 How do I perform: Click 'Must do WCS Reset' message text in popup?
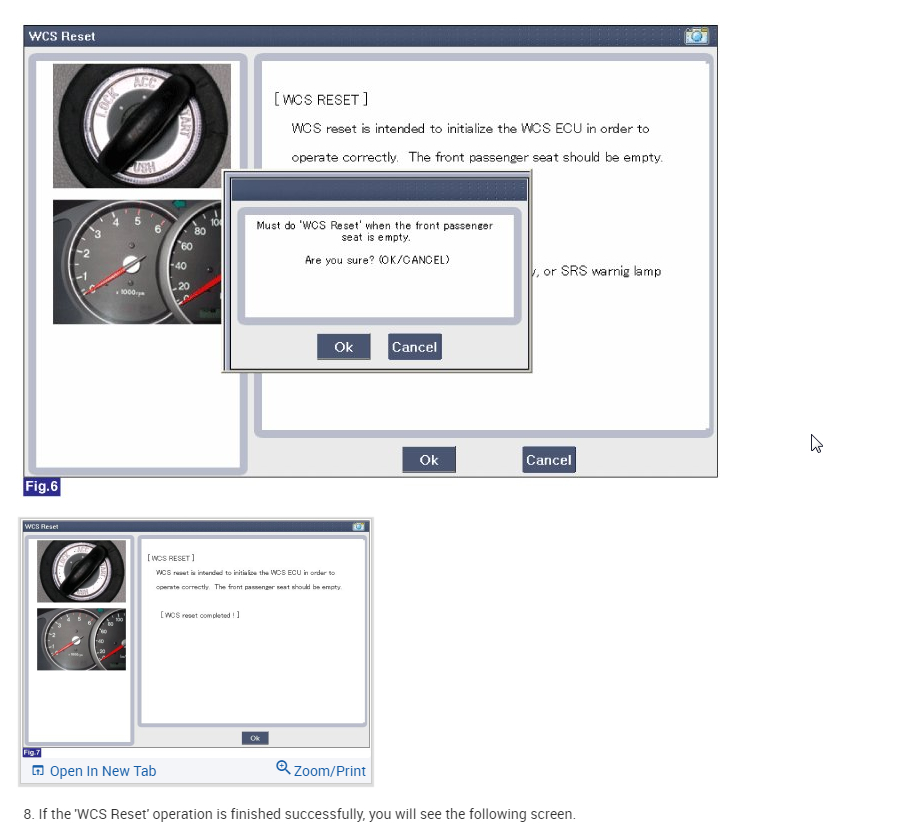pyautogui.click(x=375, y=231)
